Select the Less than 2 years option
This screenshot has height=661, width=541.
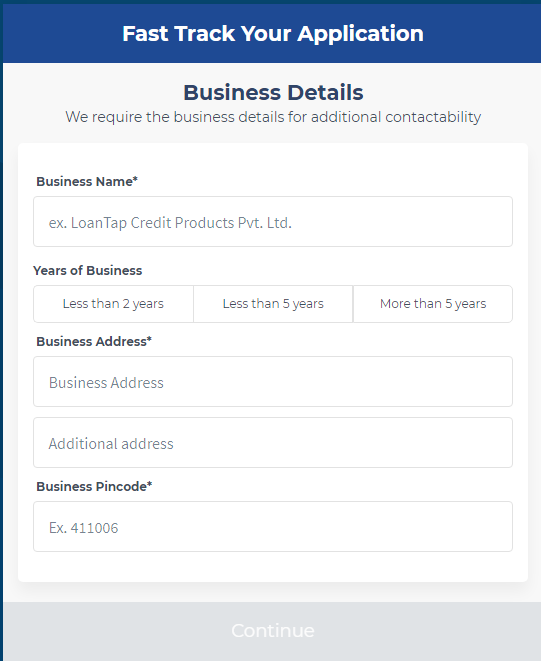point(113,304)
